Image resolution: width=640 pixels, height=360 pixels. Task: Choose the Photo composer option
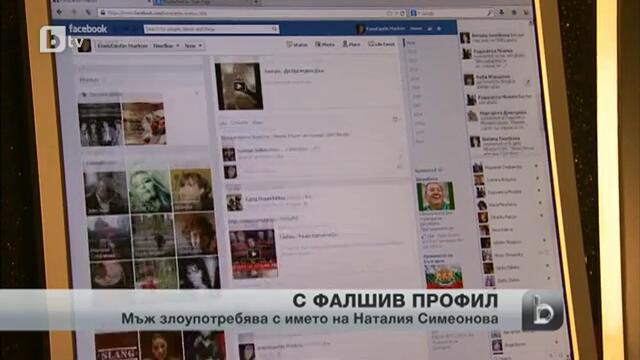325,44
